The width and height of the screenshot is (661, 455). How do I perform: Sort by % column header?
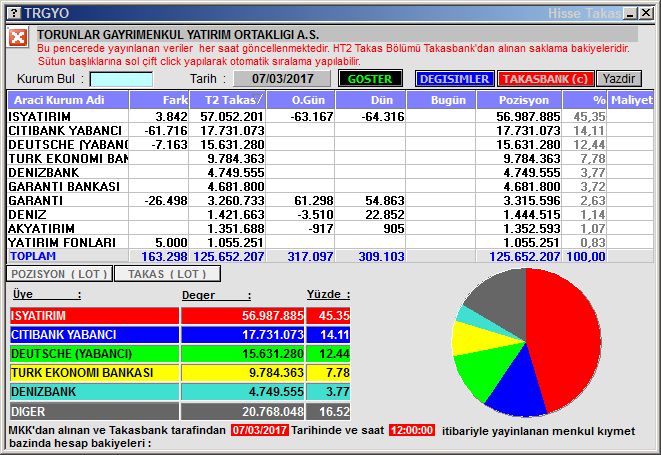click(585, 100)
